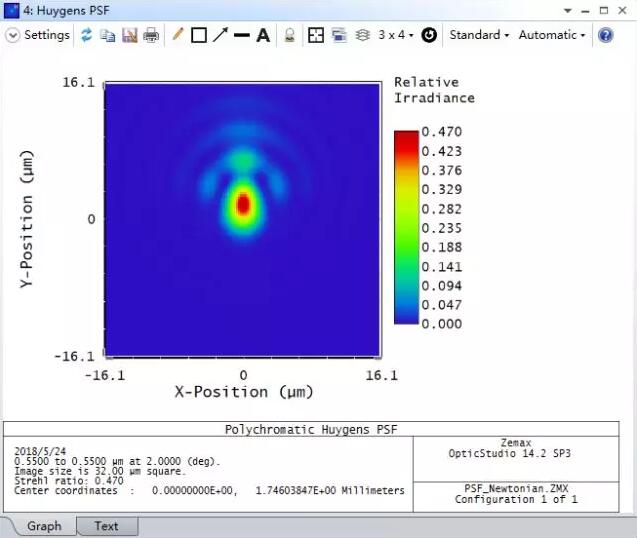
Task: Open the window options dropdown arrow
Action: 568,11
